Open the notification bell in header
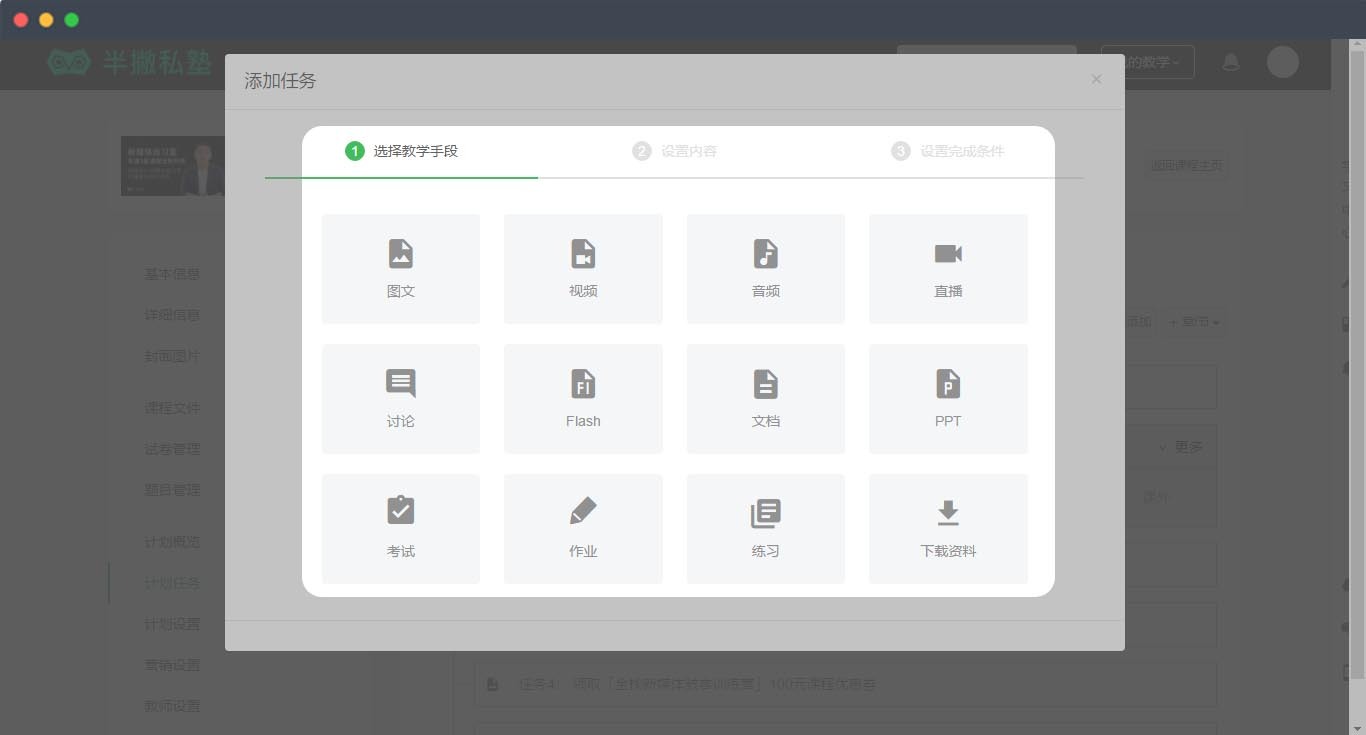This screenshot has width=1366, height=735. pos(1231,62)
